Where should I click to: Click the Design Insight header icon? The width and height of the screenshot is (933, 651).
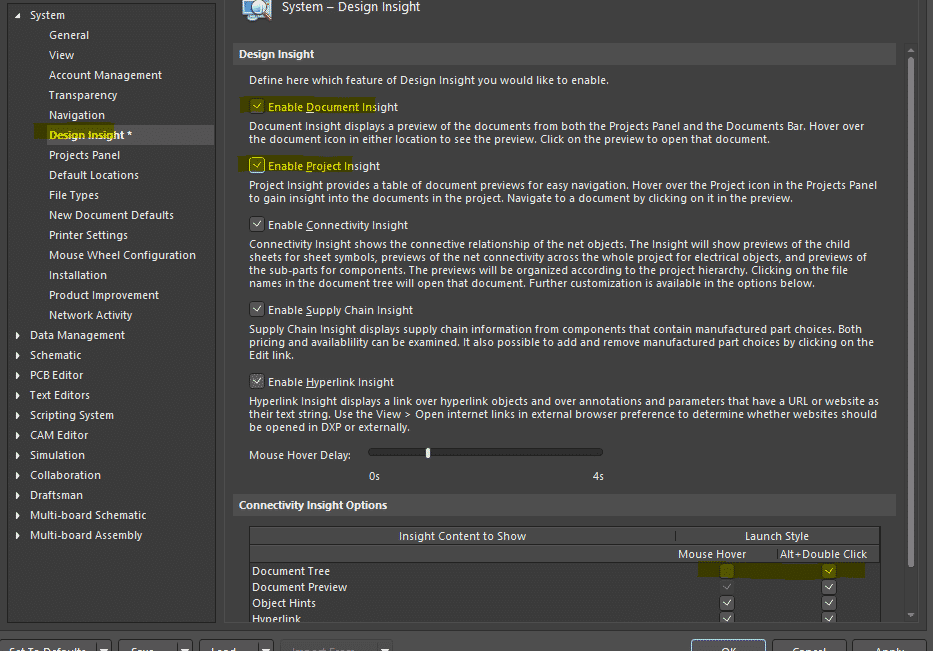pos(258,8)
